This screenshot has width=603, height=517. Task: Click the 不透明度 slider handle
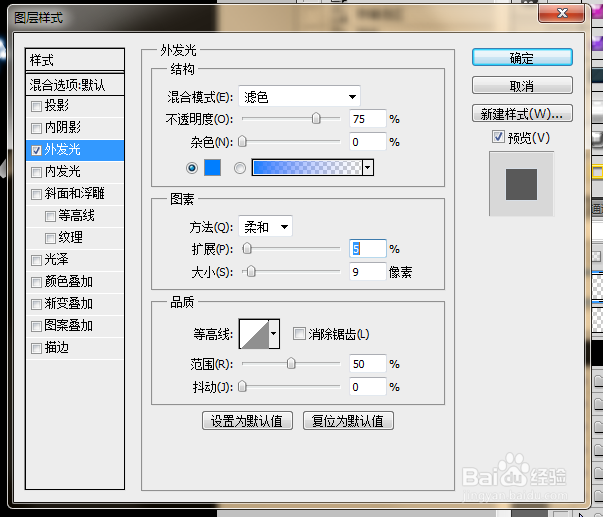pyautogui.click(x=316, y=118)
